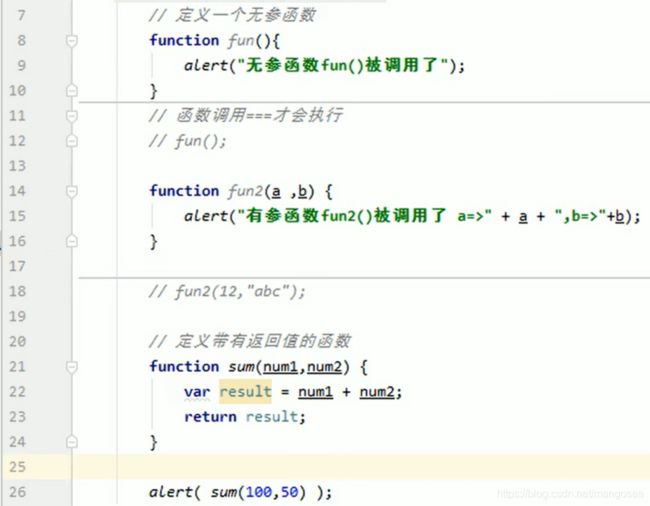Collapse fun2 function fold at line 14
Screen dimensions: 650x506
point(72,191)
